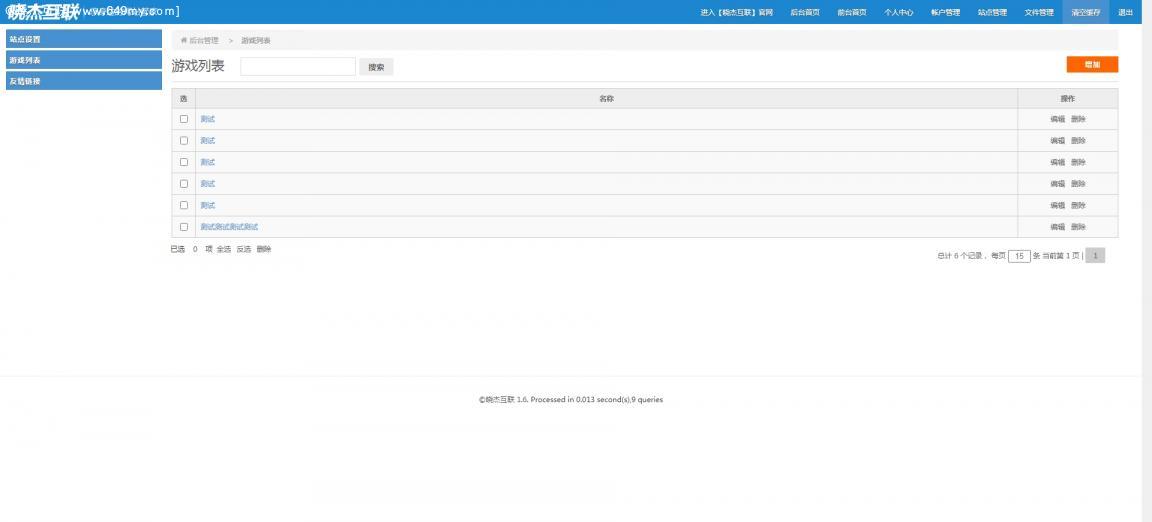This screenshot has height=522, width=1152.
Task: Tick the checkbox in the second 测试 row
Action: [184, 140]
